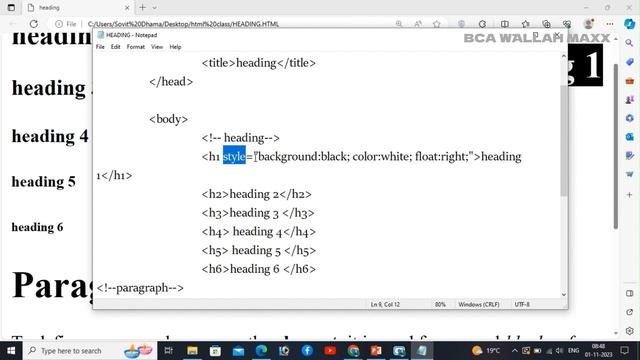640x360 pixels.
Task: Open the Split screen icon in Edge toolbar
Action: pyautogui.click(x=505, y=24)
